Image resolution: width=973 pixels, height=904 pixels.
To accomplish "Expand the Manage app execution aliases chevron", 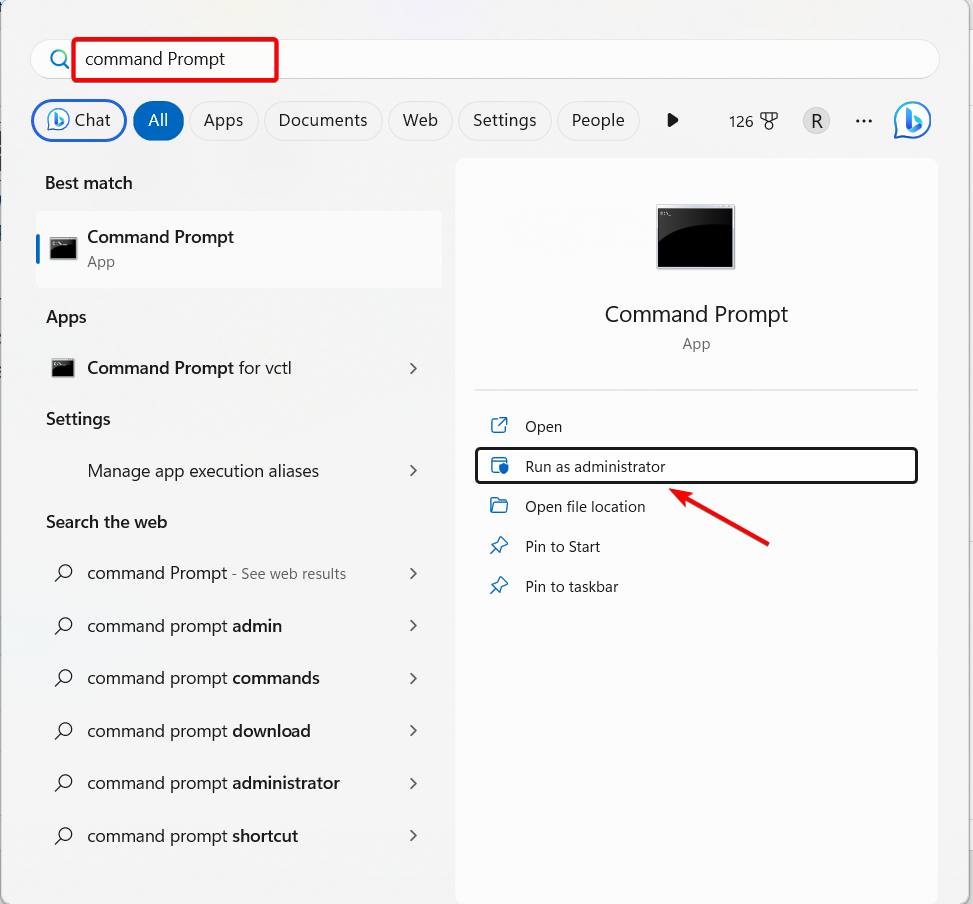I will tap(413, 471).
